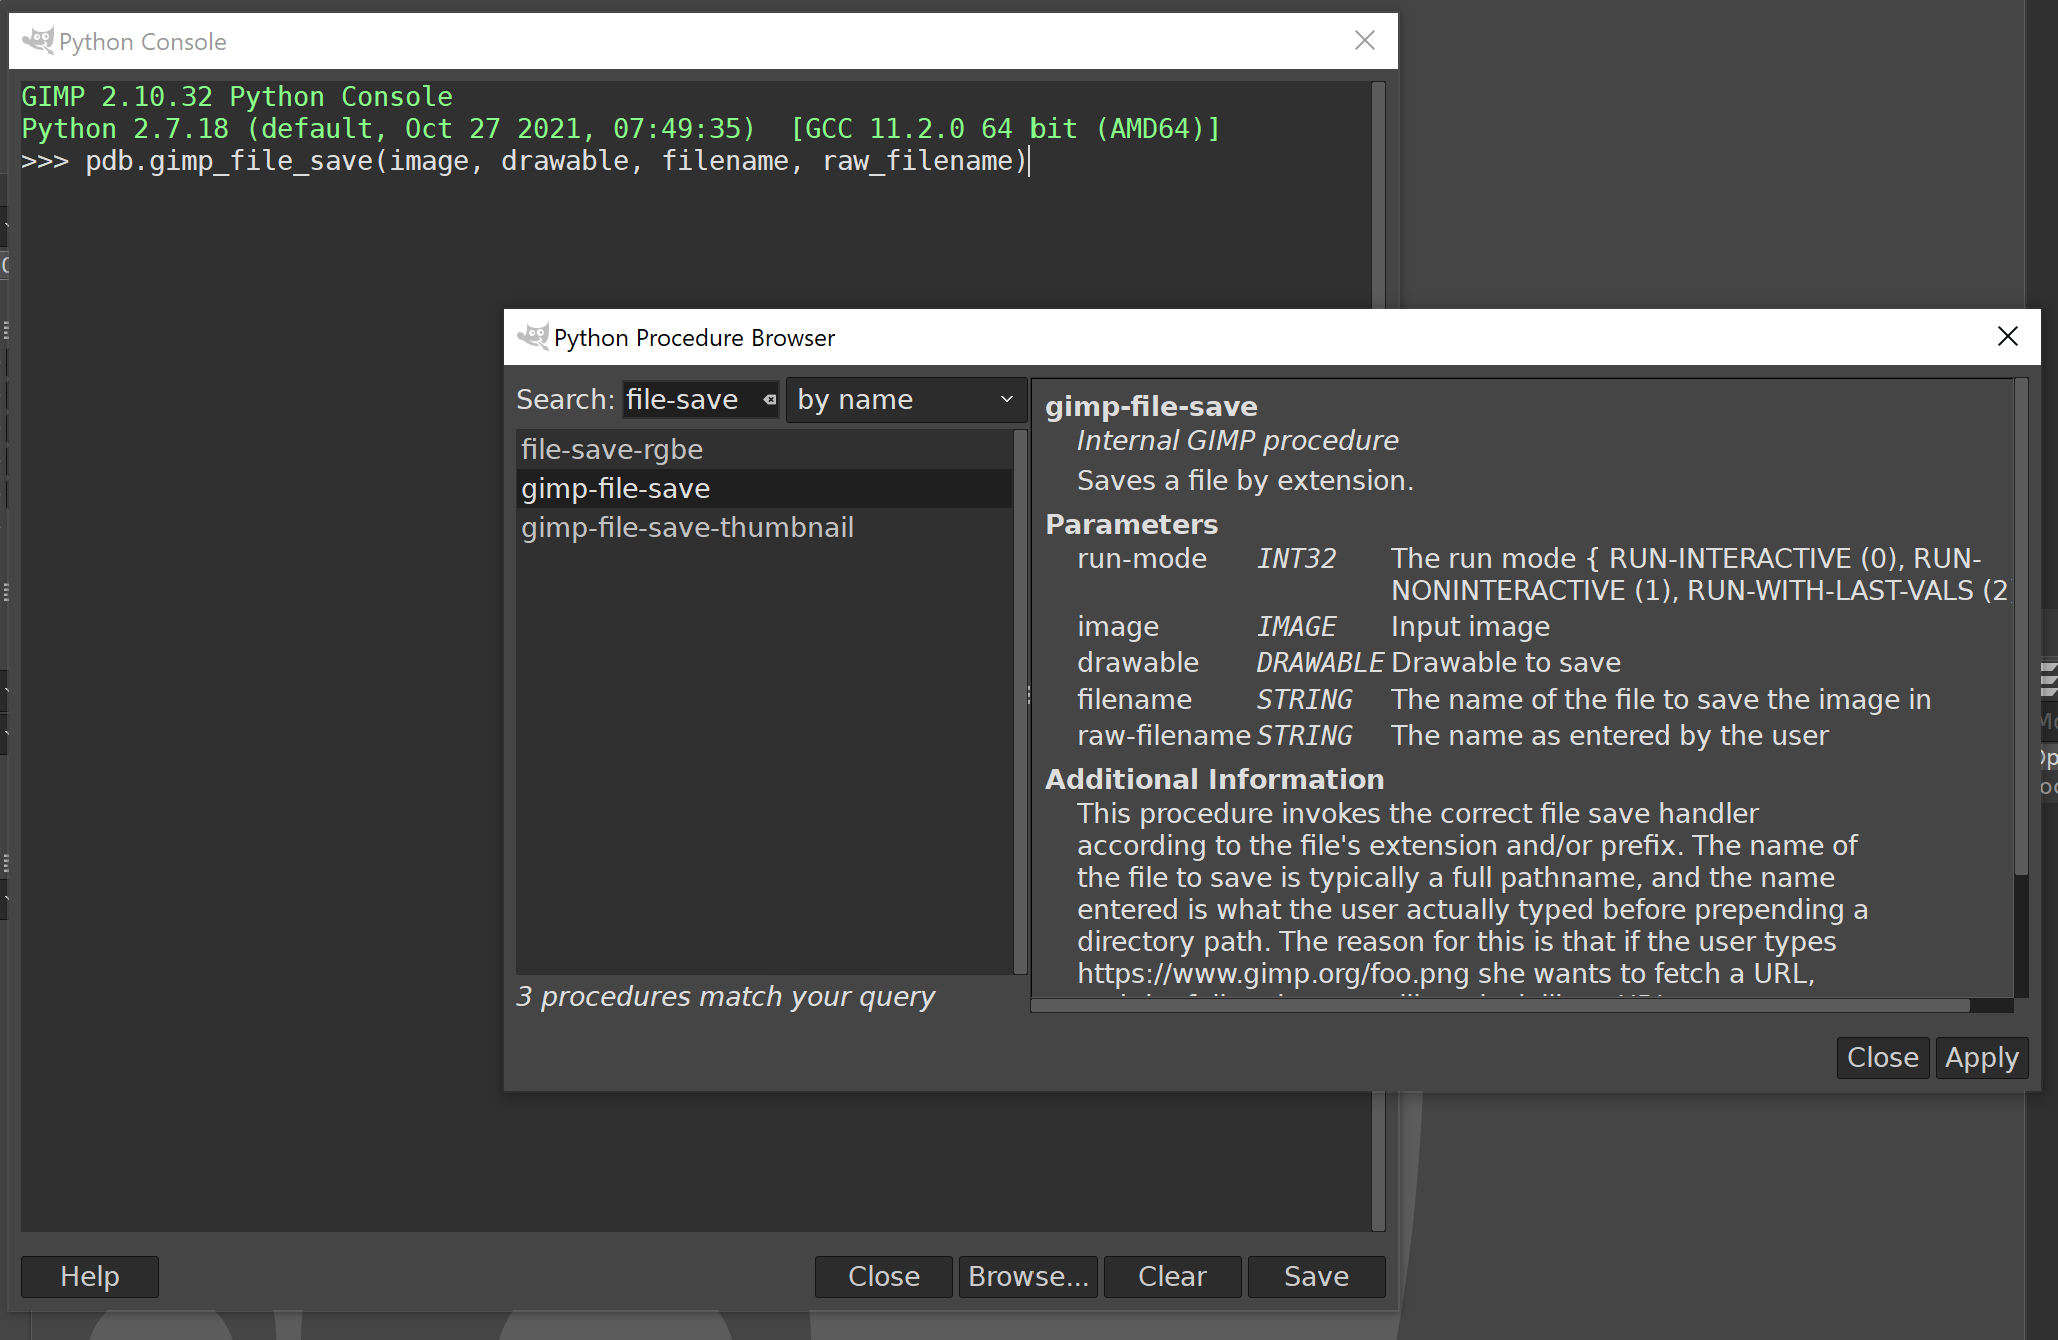
Task: Open the Browse... procedure browser button
Action: (x=1027, y=1276)
